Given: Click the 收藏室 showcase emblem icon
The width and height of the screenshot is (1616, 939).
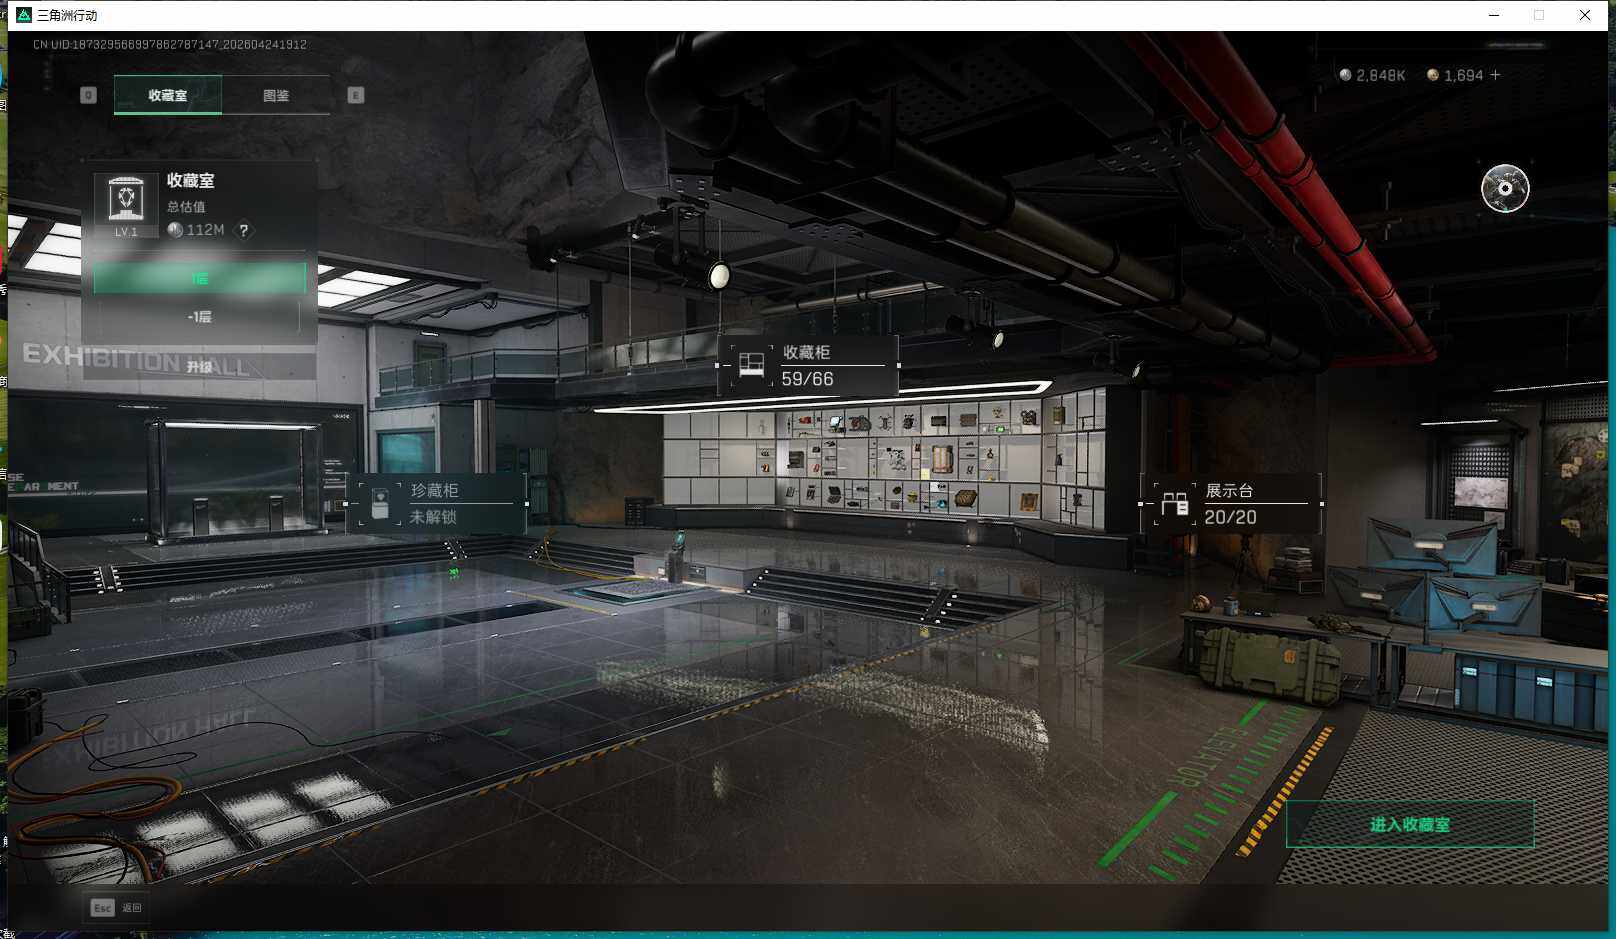Looking at the screenshot, I should point(126,200).
